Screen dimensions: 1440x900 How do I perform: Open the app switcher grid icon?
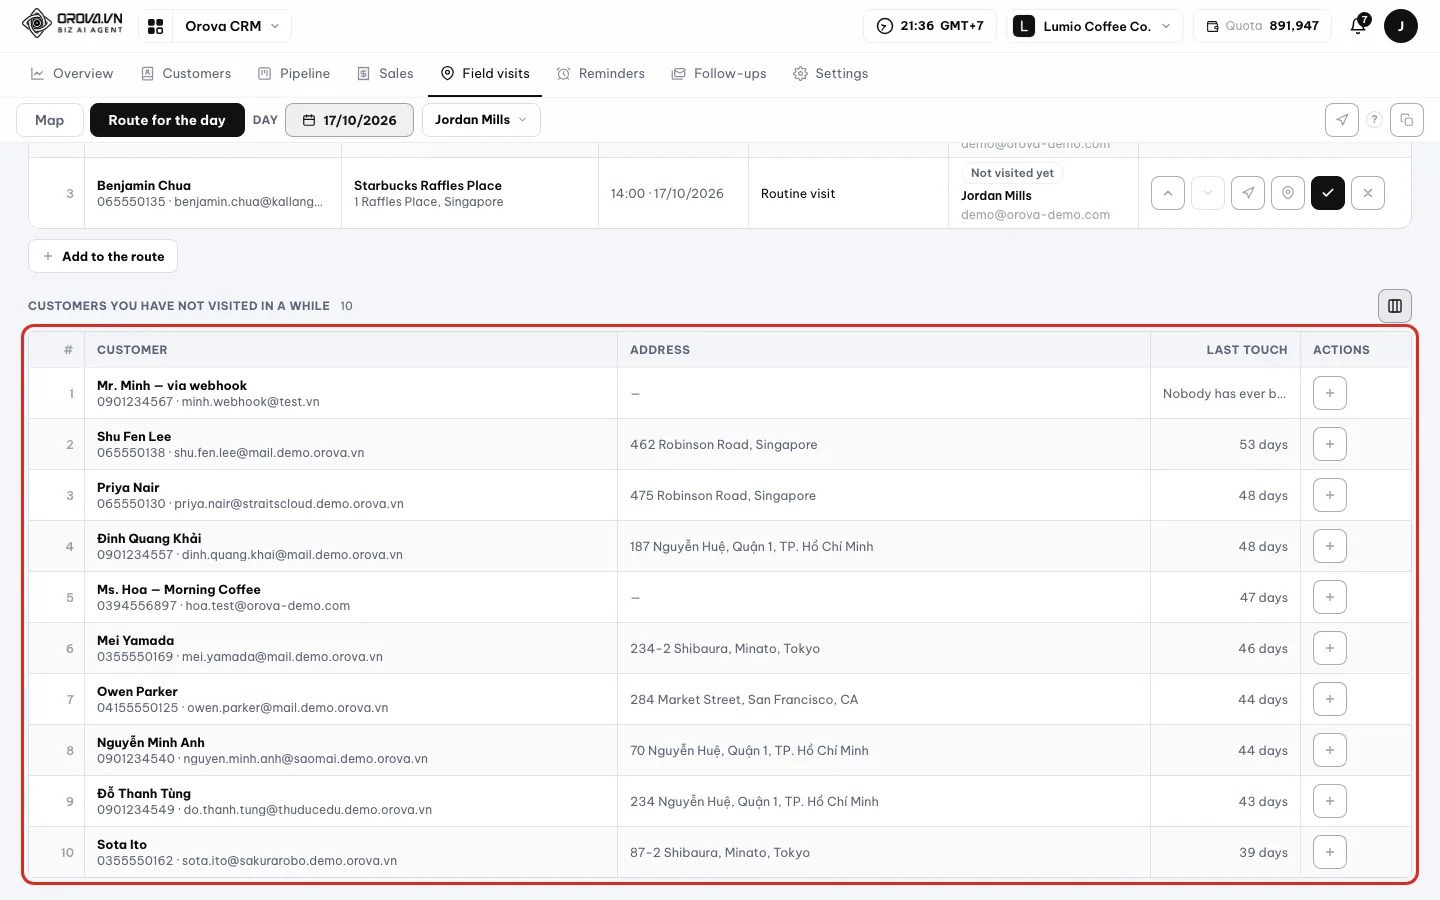coord(155,26)
